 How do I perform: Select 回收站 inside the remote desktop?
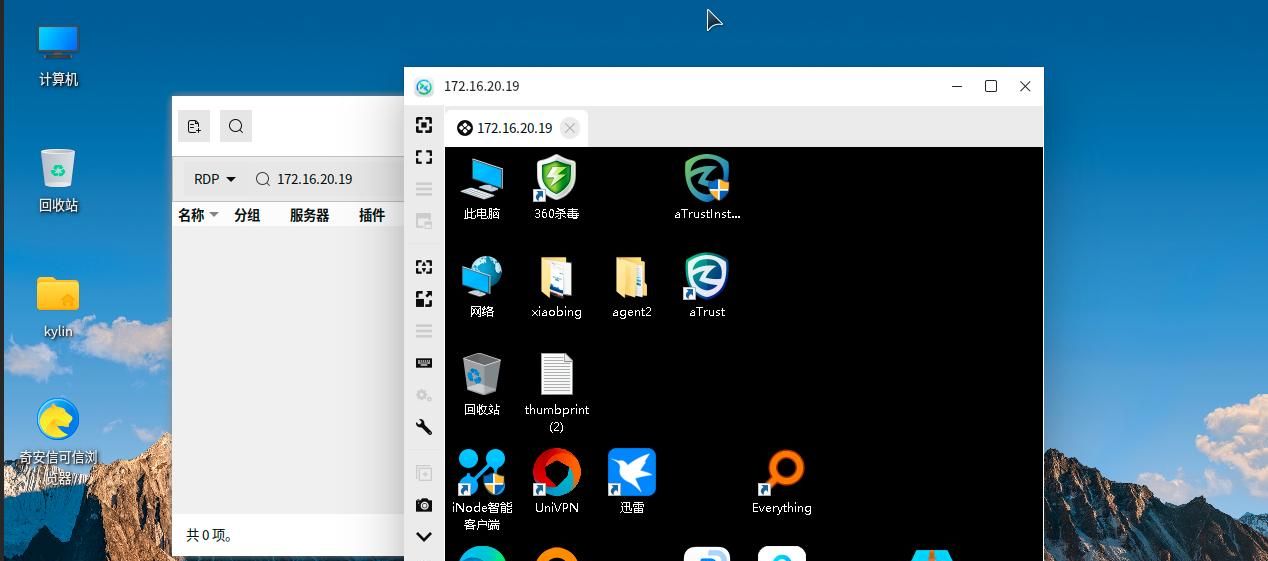coord(482,384)
